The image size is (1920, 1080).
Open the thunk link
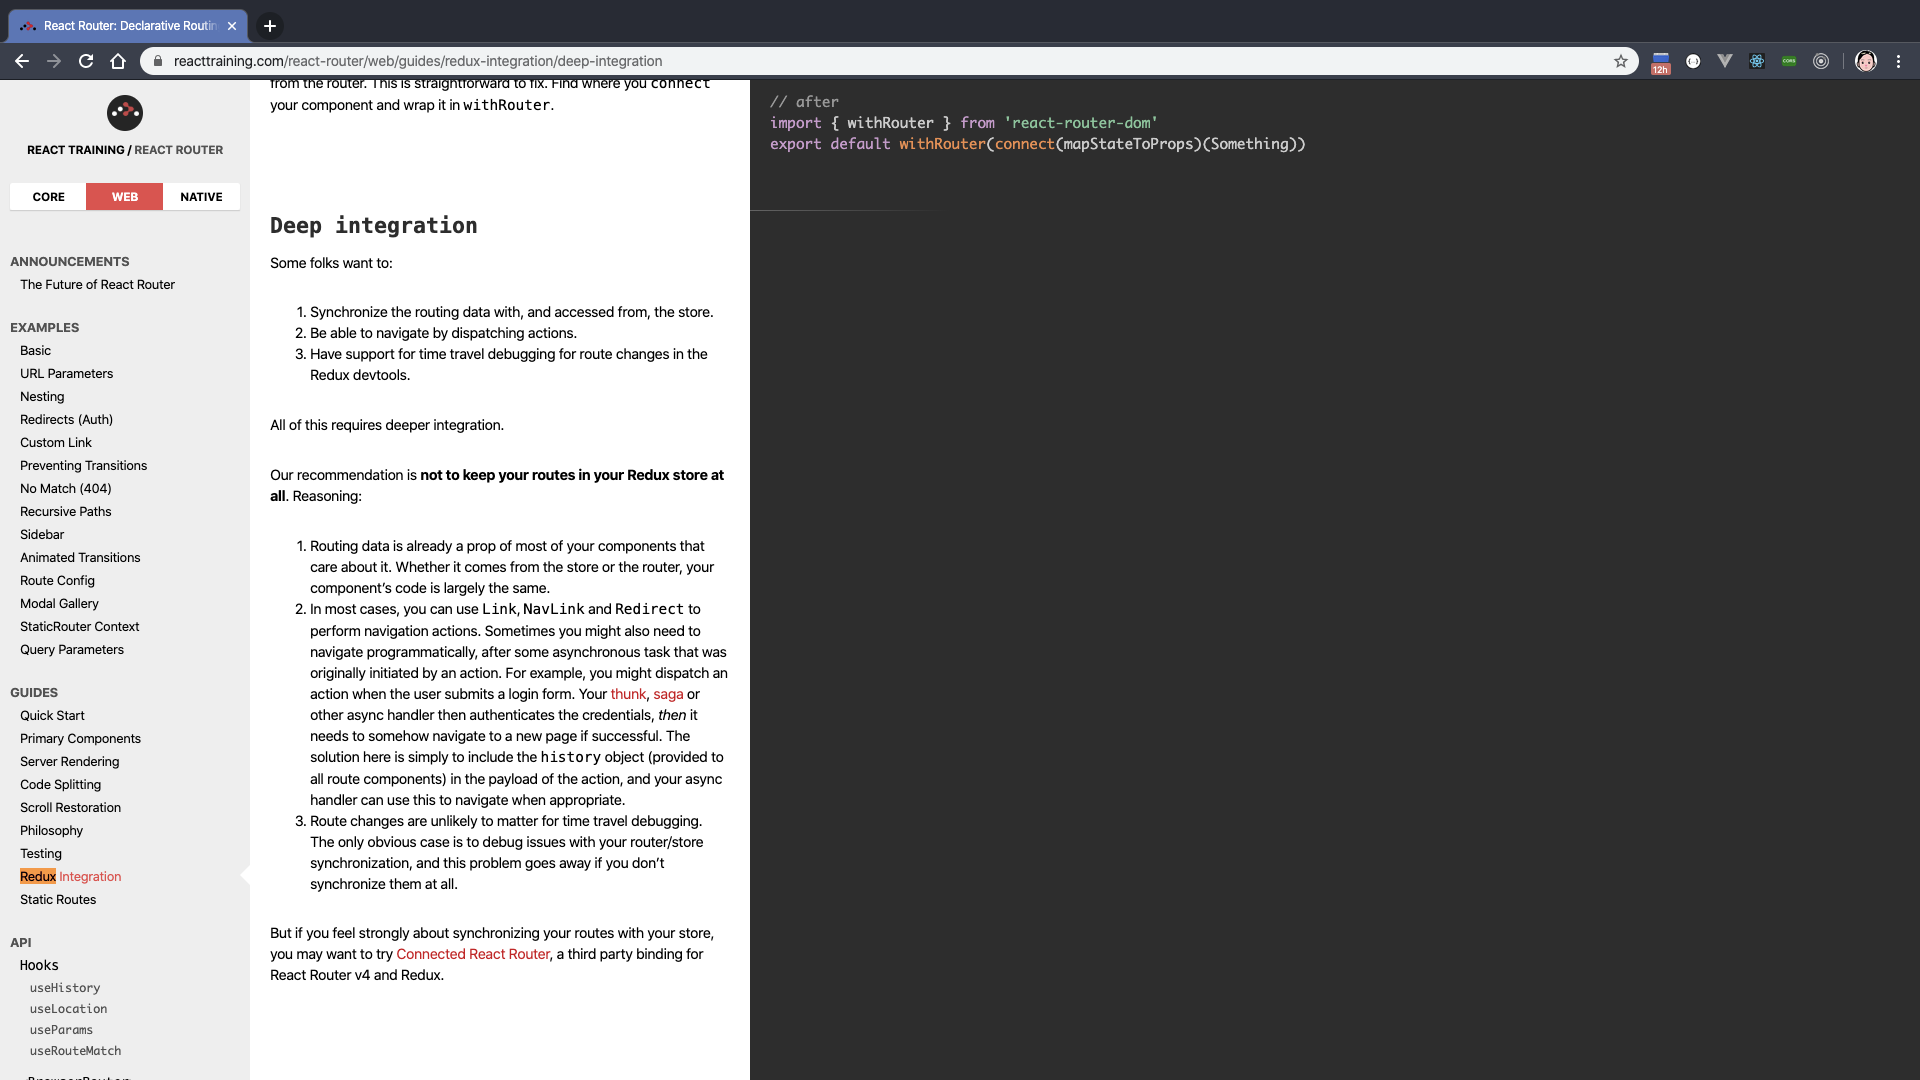628,694
